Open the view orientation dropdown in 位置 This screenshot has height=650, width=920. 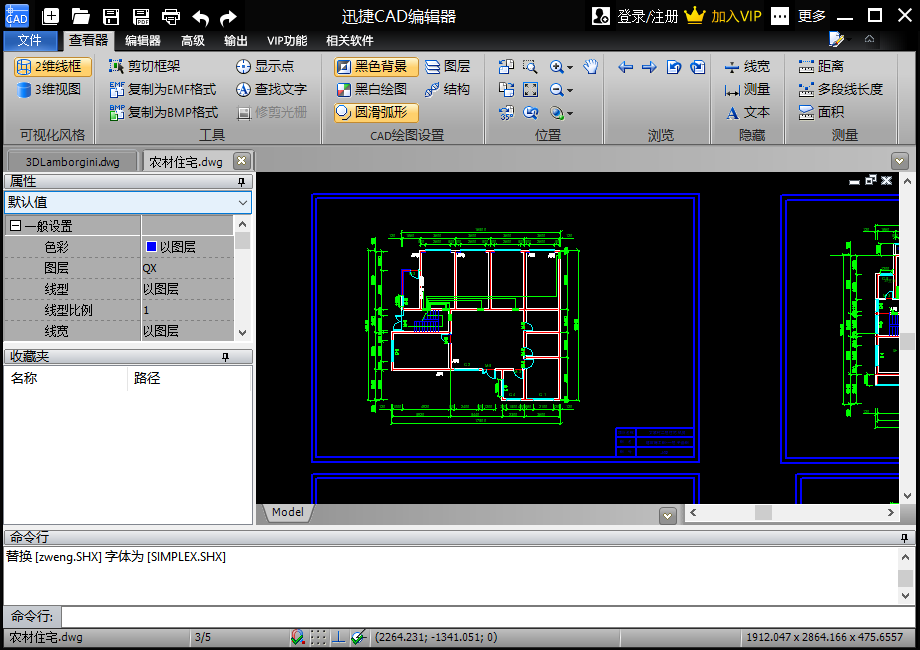pos(570,113)
